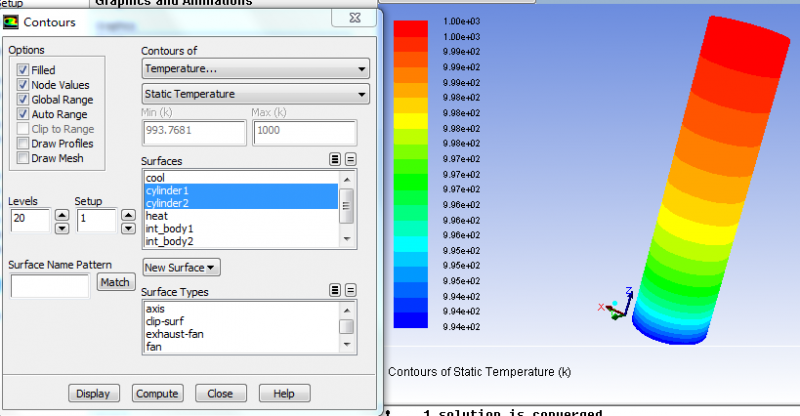The height and width of the screenshot is (416, 800).
Task: Deselect all Surface Types with list icon
Action: click(351, 290)
